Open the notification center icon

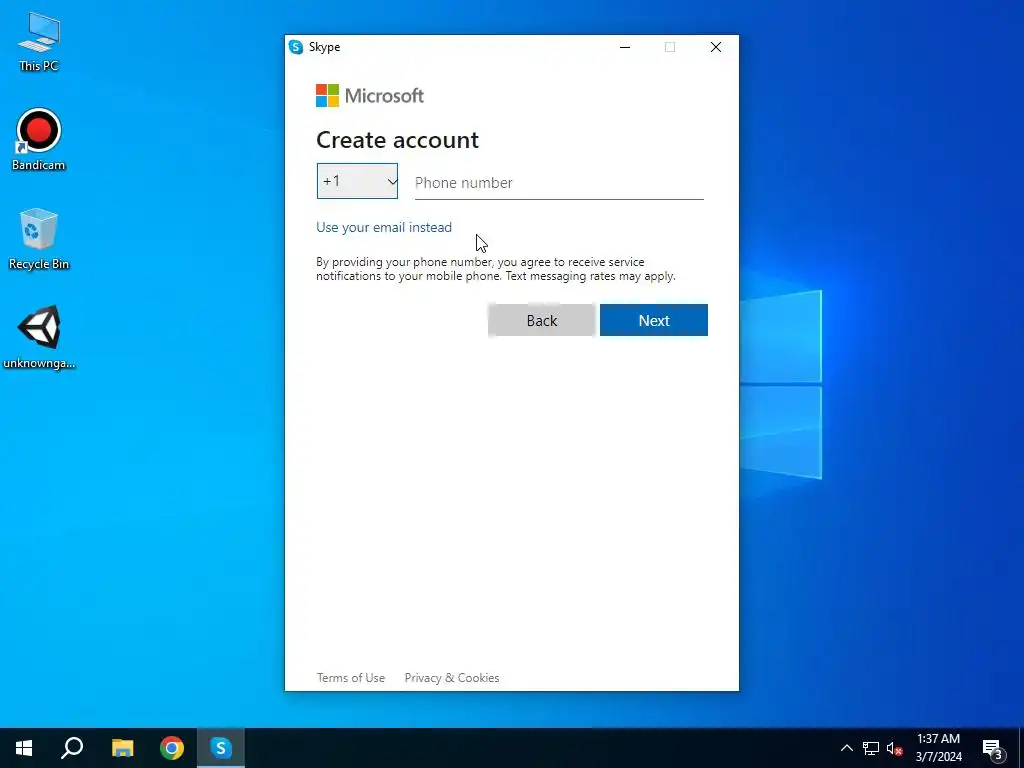point(993,748)
